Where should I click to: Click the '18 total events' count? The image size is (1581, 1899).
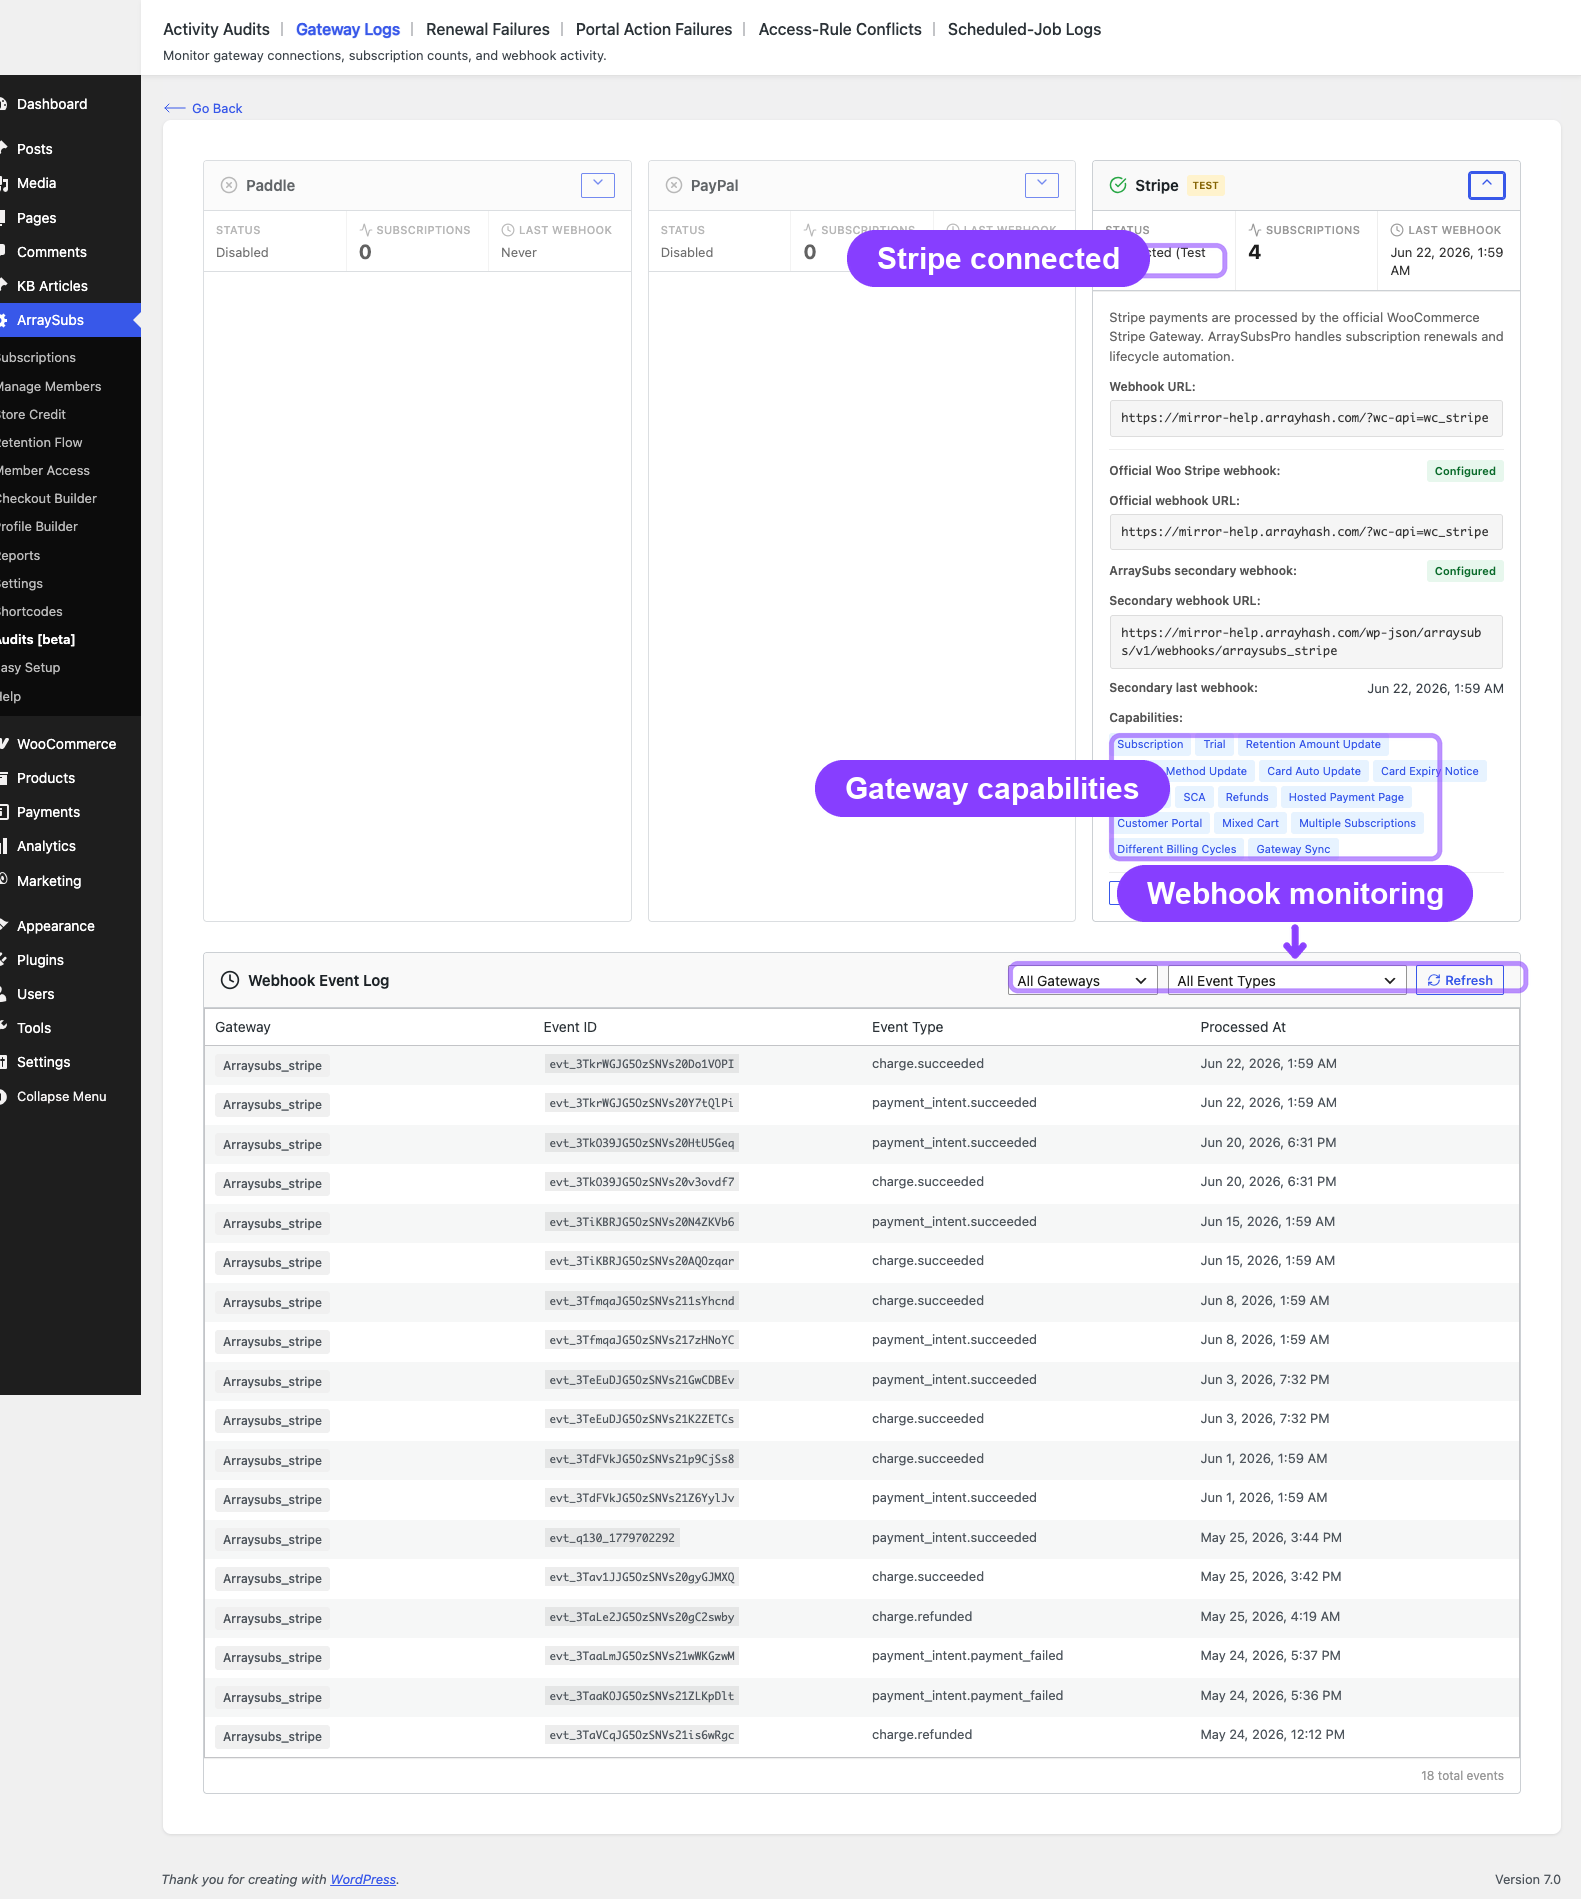(x=1462, y=1775)
